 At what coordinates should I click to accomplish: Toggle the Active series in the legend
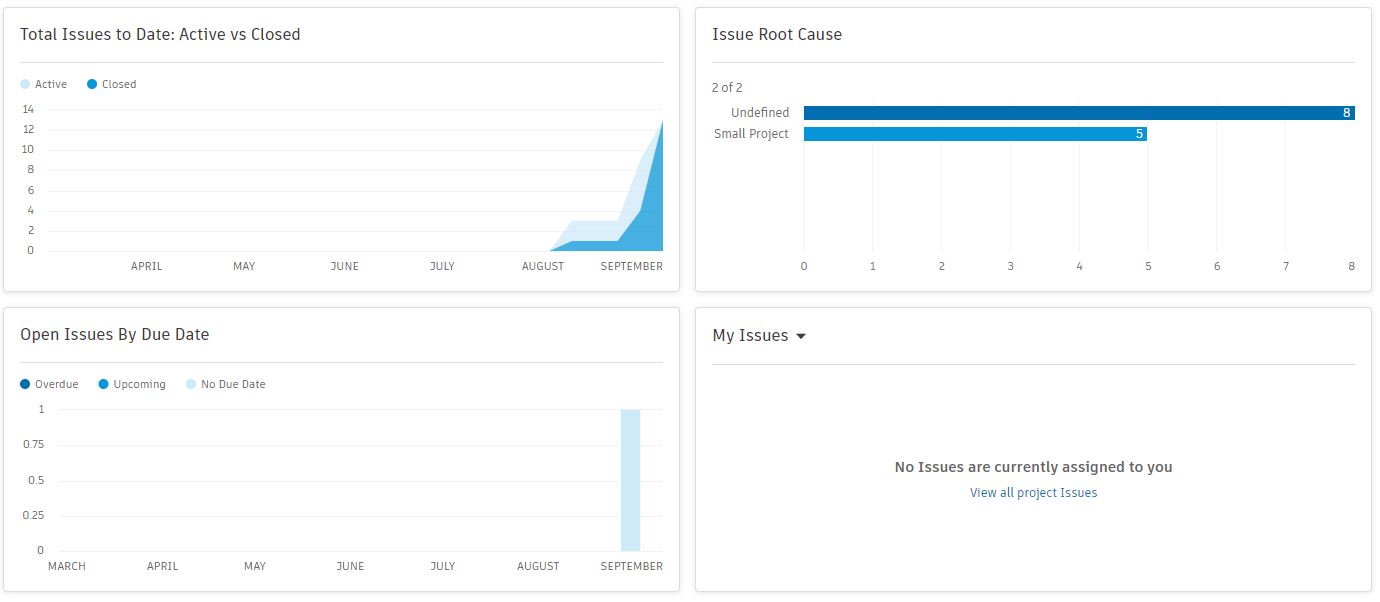[x=45, y=84]
